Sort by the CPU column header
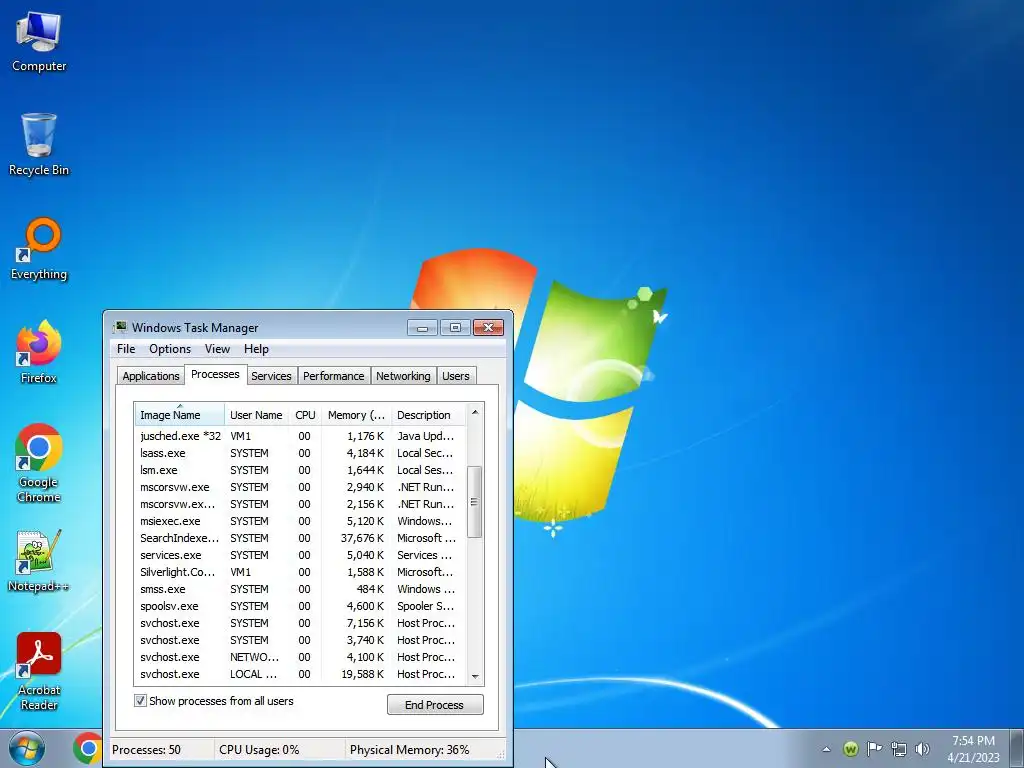1024x768 pixels. tap(305, 415)
